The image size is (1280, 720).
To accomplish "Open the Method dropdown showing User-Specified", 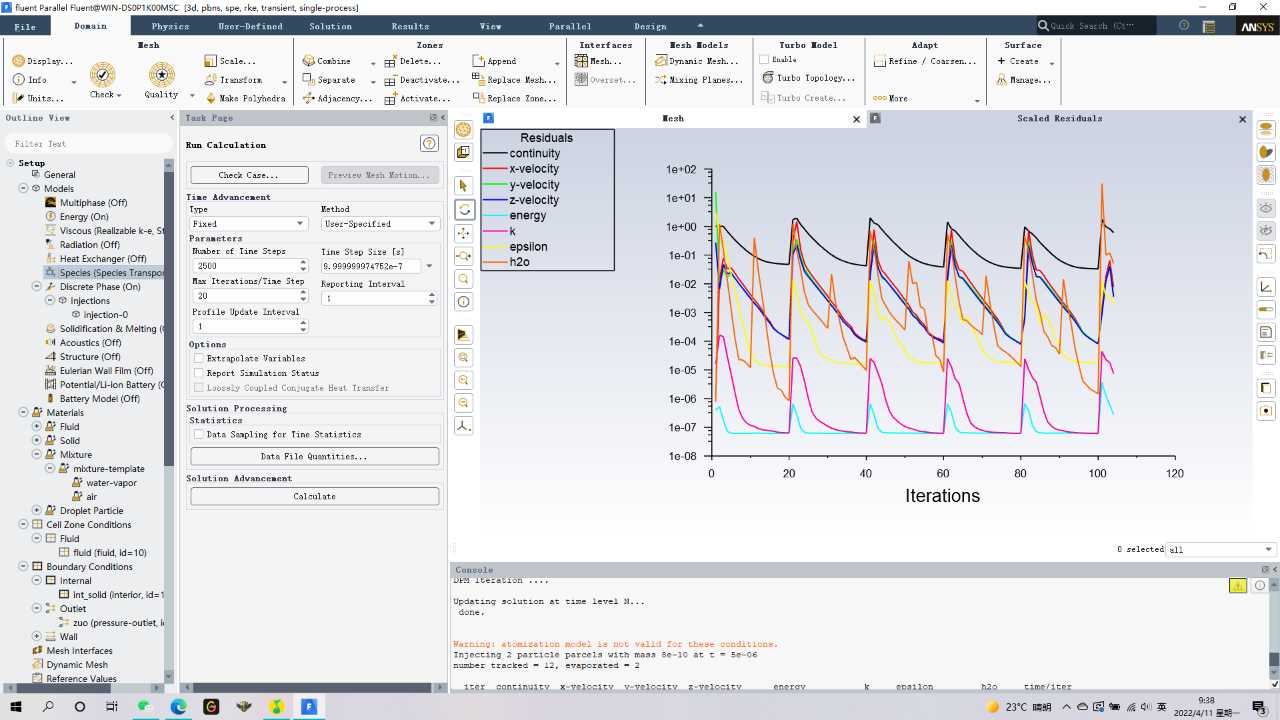I will 379,224.
